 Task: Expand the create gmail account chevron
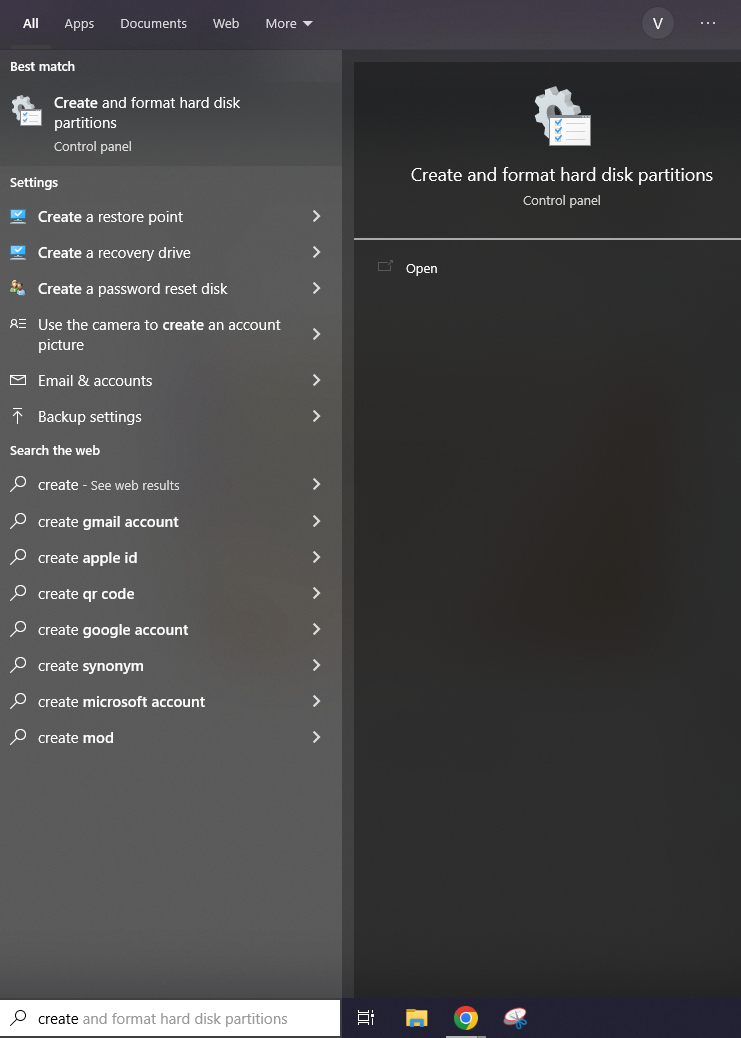(x=317, y=521)
